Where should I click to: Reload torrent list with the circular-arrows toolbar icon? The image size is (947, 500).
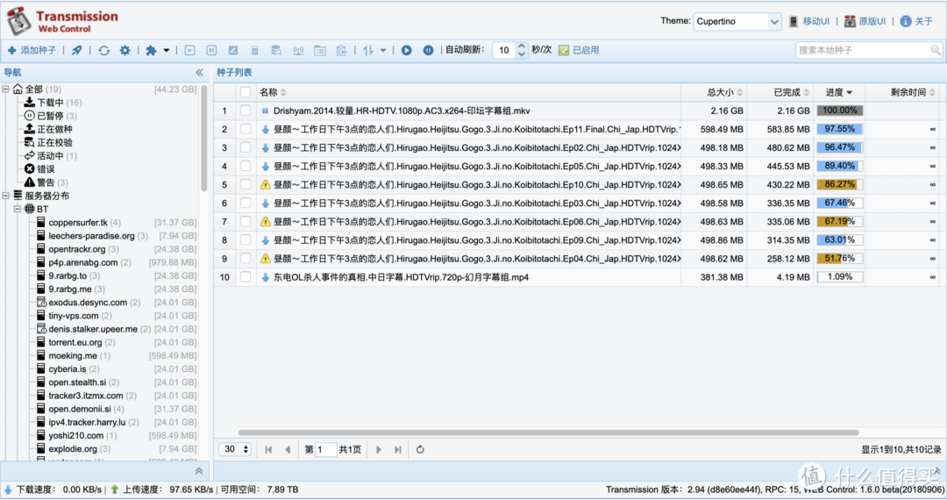point(104,50)
